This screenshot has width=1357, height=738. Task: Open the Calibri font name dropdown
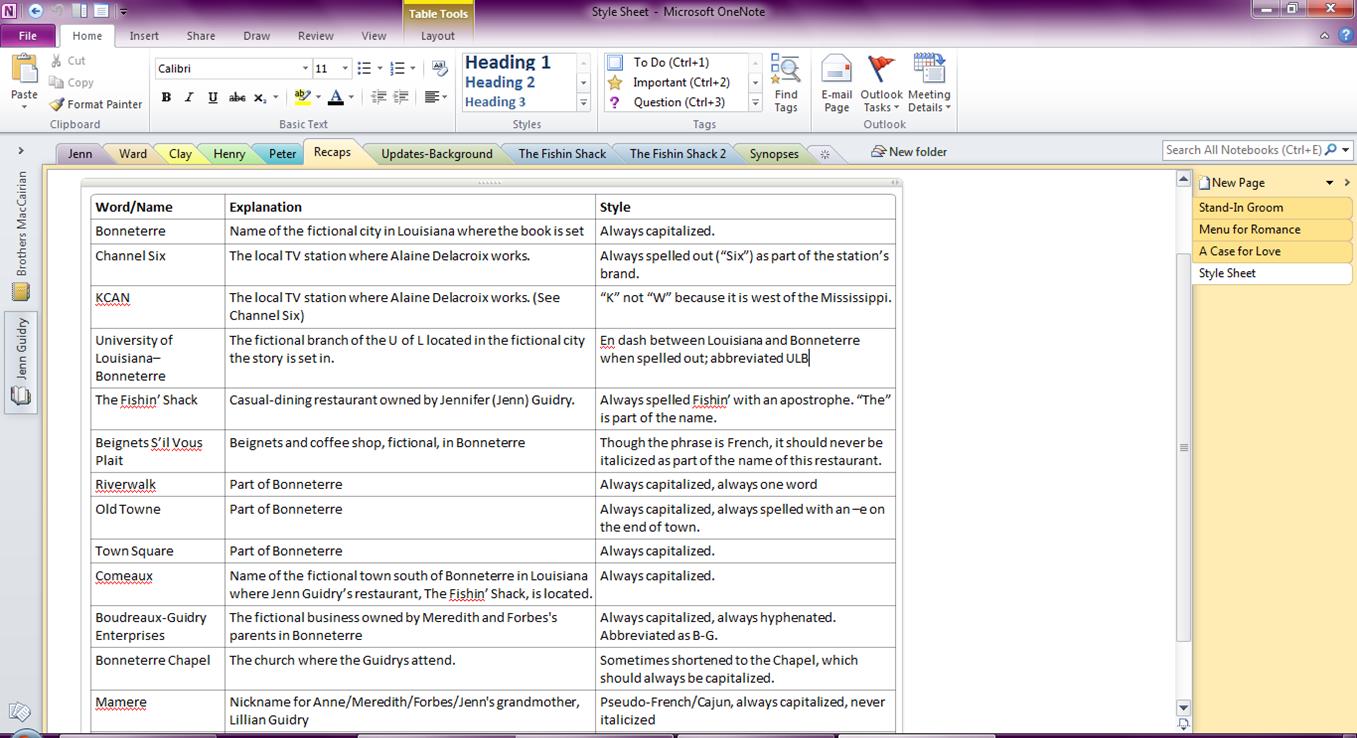(x=305, y=68)
